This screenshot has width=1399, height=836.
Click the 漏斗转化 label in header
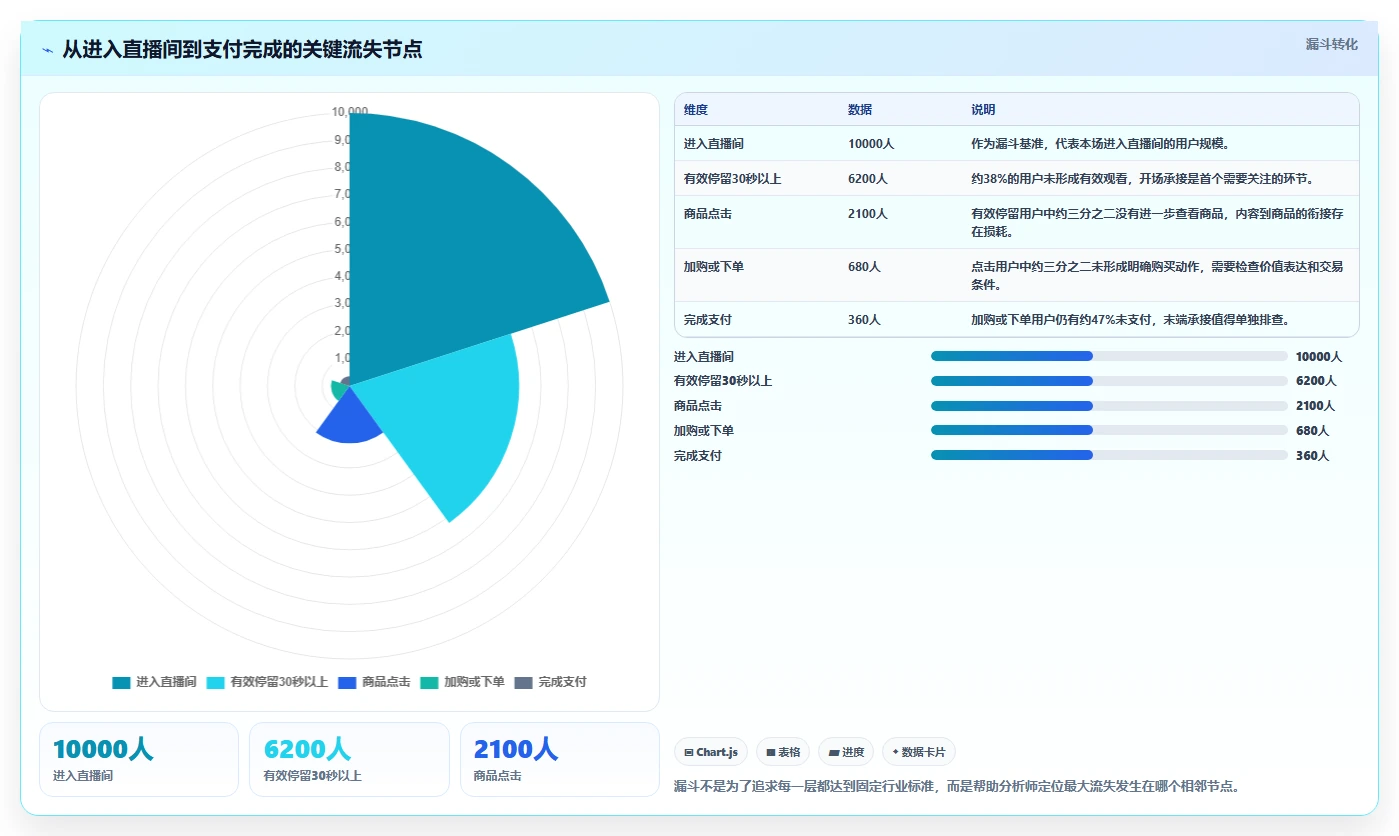(x=1332, y=44)
